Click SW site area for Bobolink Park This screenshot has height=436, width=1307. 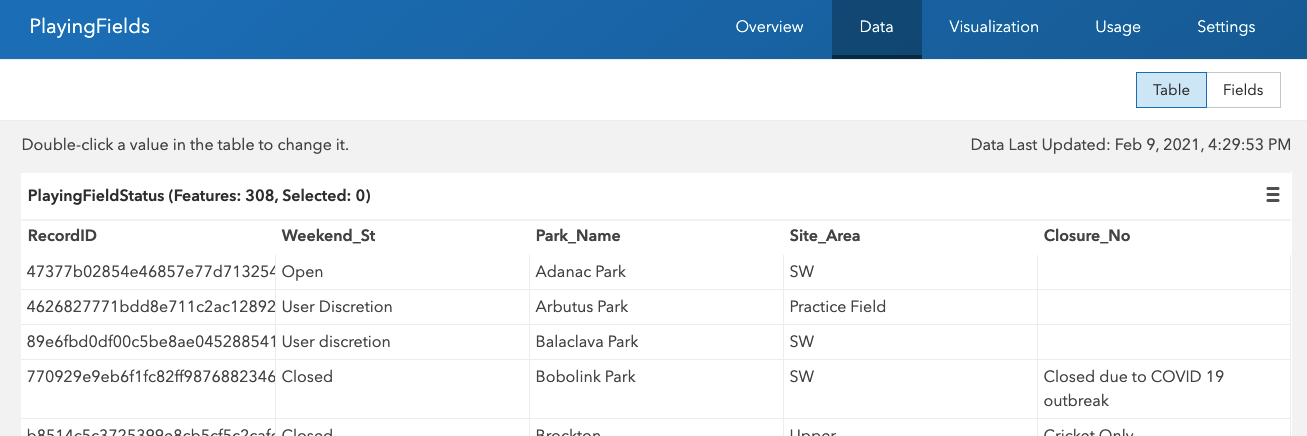[911, 389]
